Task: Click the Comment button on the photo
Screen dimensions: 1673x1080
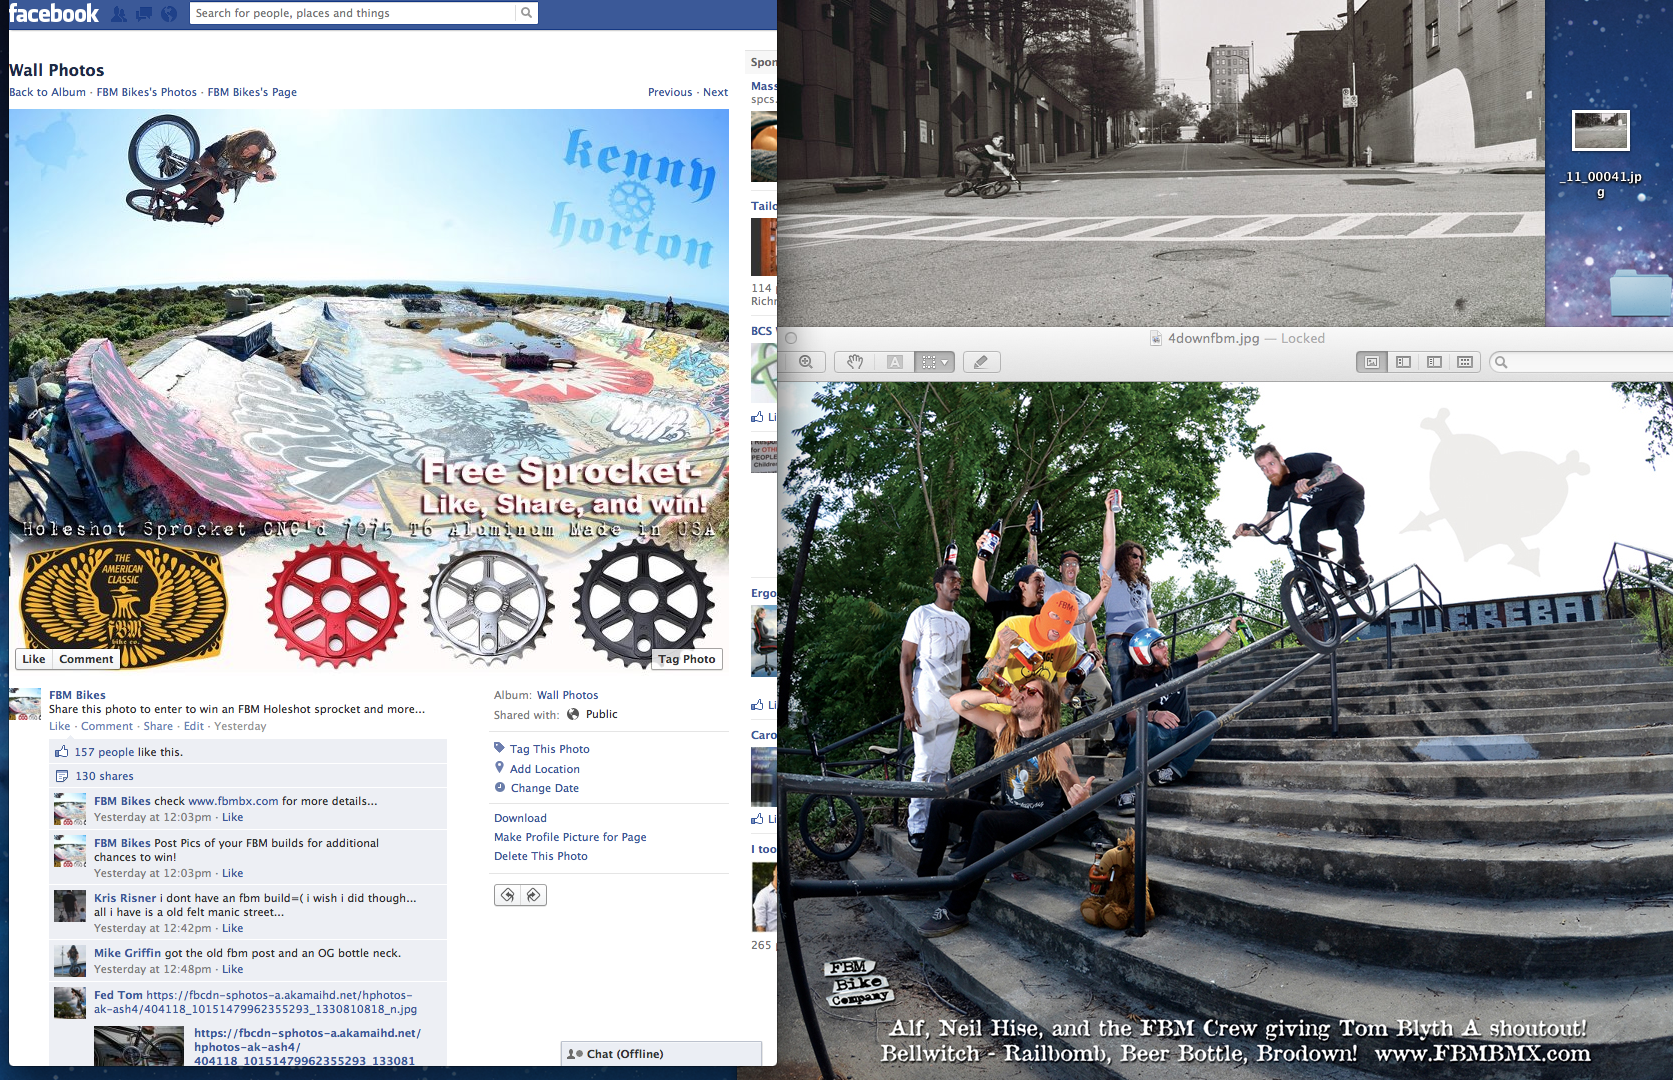Action: (86, 659)
